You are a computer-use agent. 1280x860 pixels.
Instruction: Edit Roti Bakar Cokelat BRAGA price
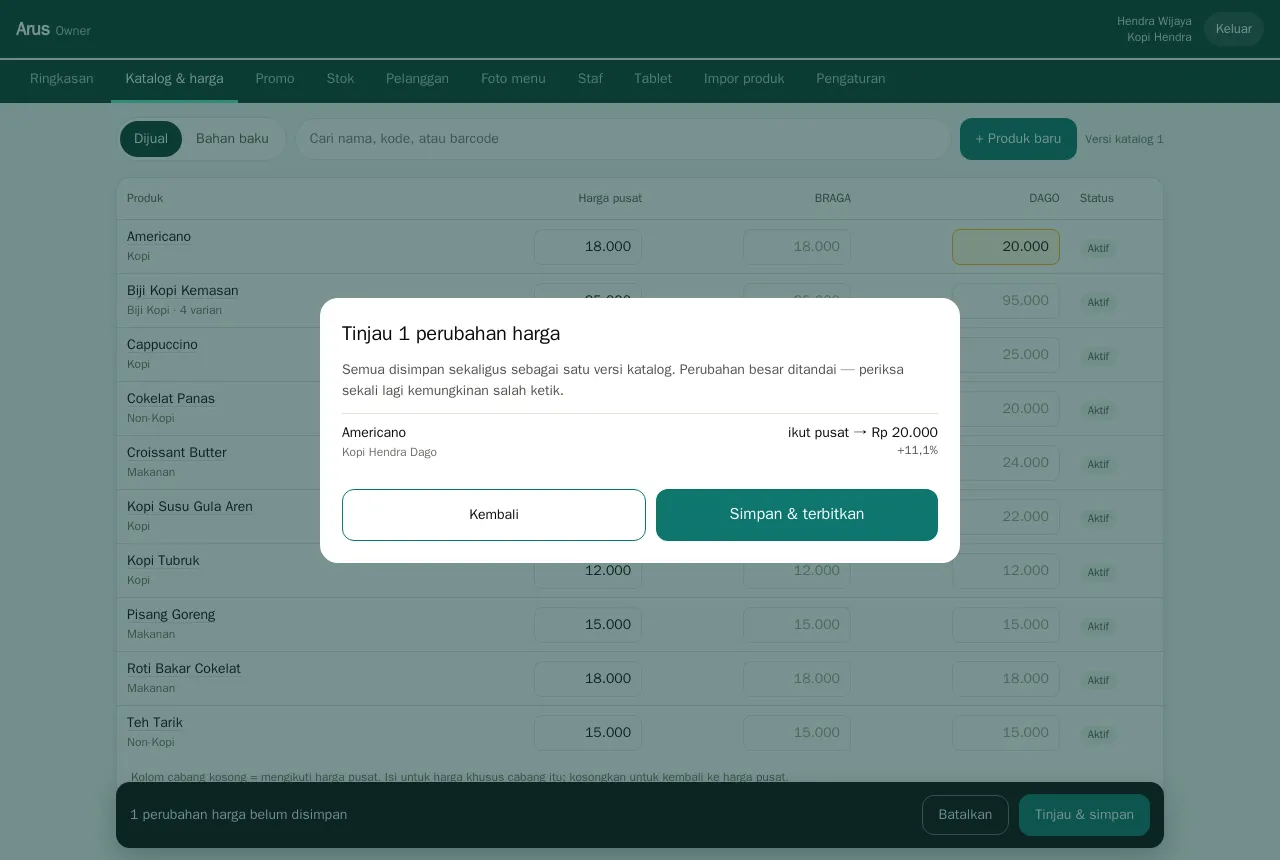(x=797, y=679)
